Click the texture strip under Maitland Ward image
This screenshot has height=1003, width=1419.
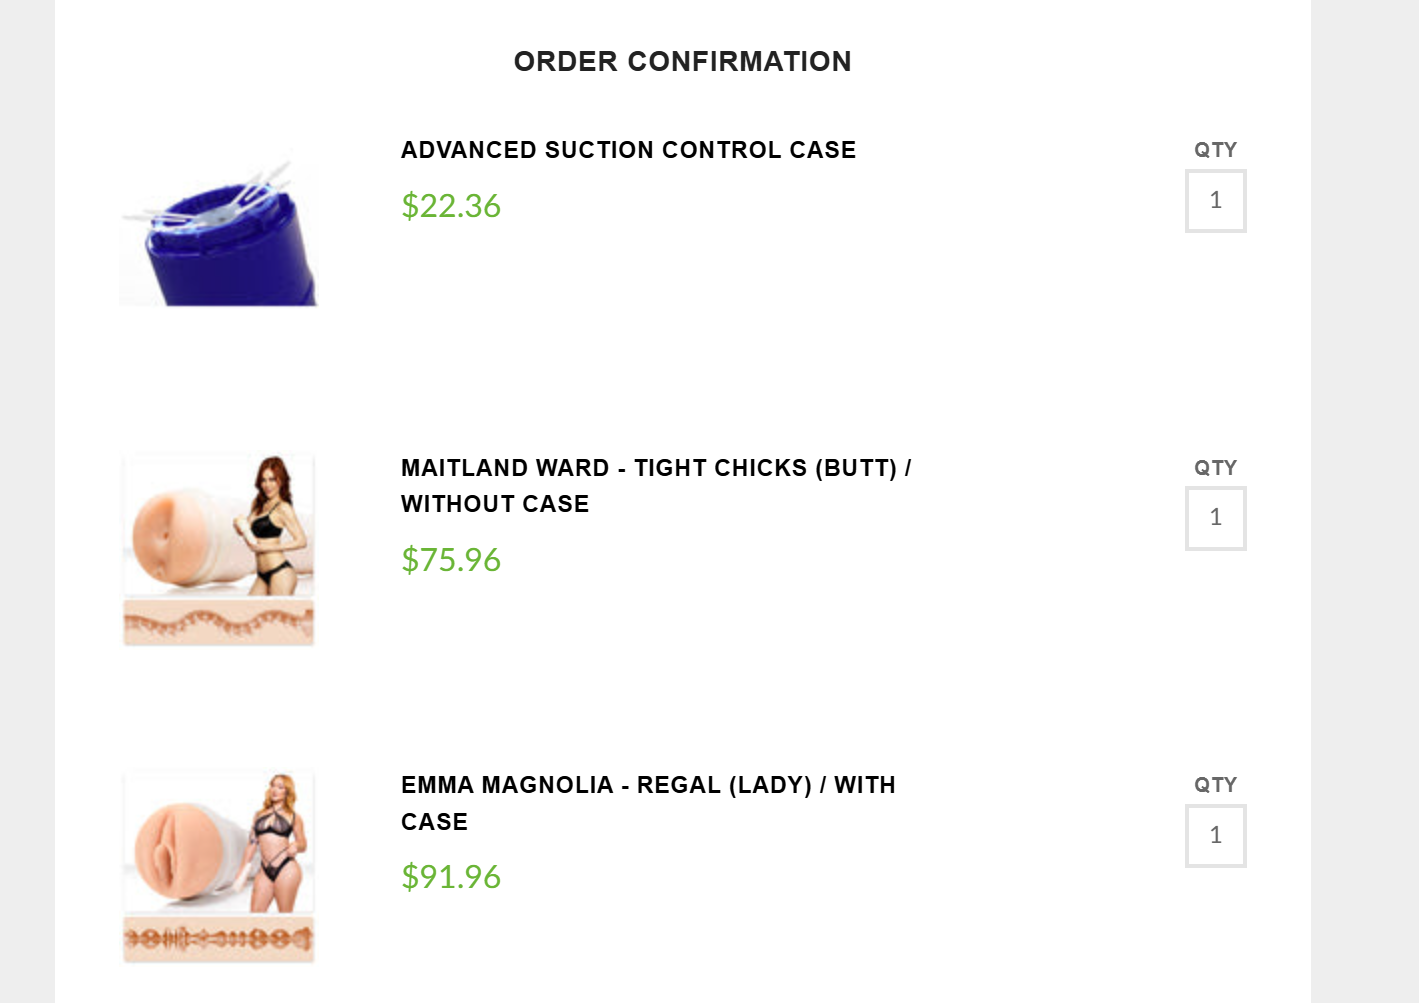(218, 624)
